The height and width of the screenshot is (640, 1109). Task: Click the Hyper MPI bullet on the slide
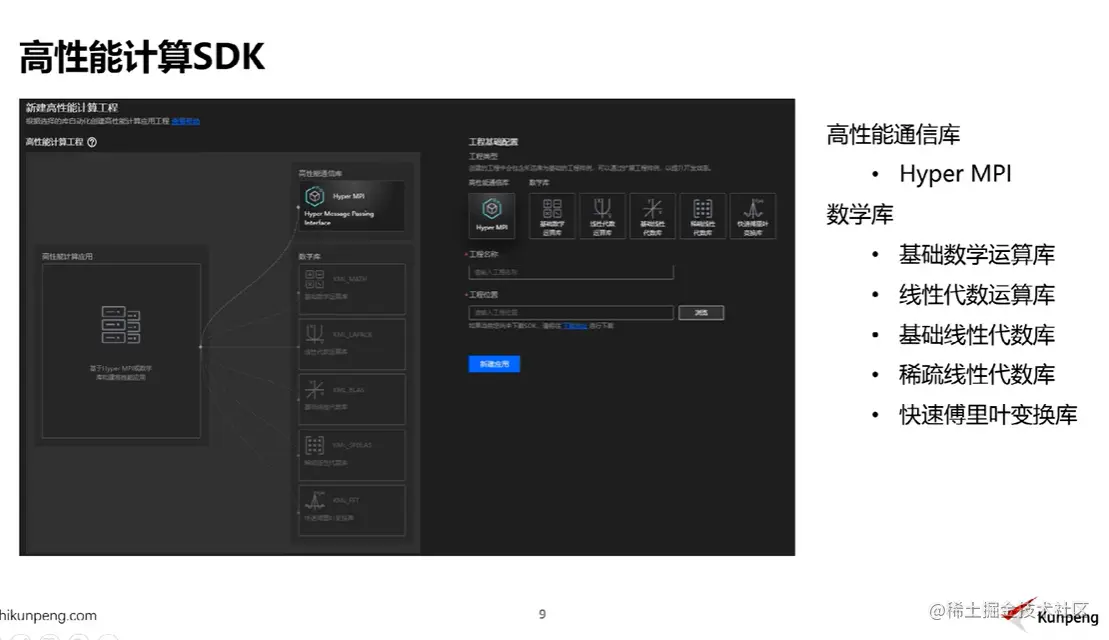(955, 174)
